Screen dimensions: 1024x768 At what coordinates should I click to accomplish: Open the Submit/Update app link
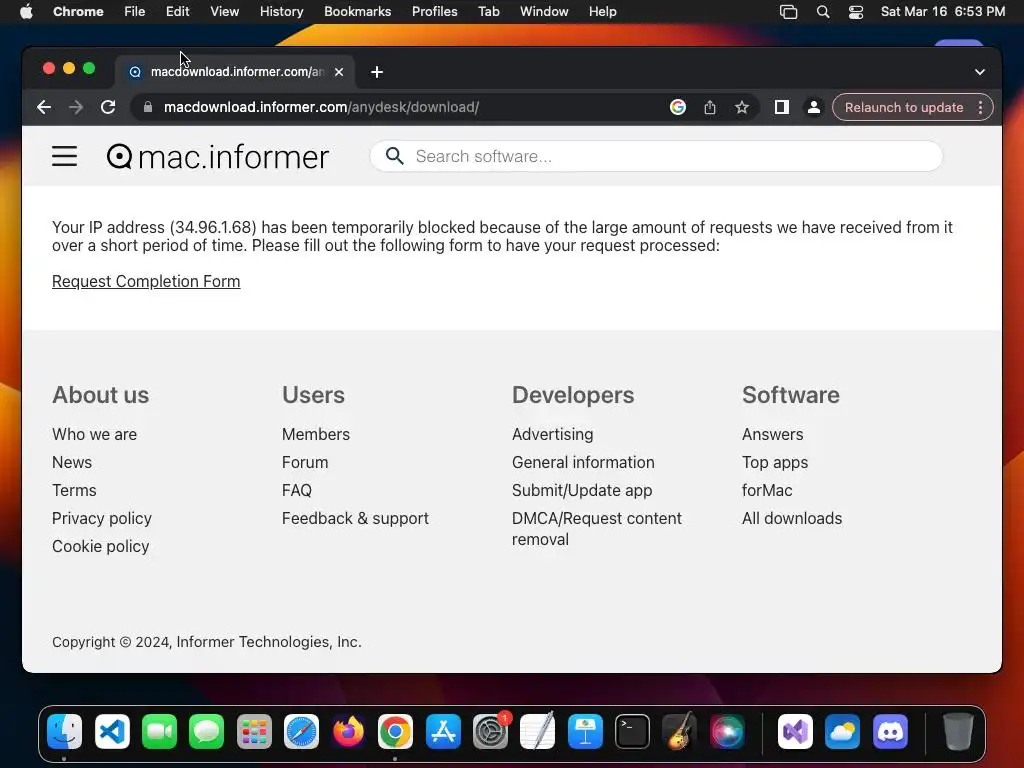pos(582,490)
